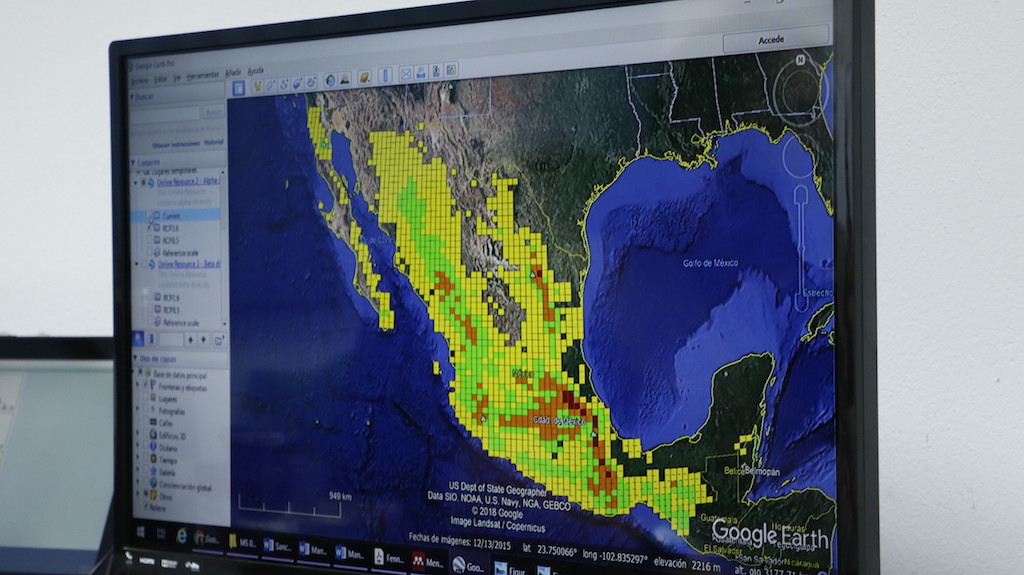Launch Internet Explorer from the taskbar
The width and height of the screenshot is (1024, 575).
pyautogui.click(x=182, y=536)
